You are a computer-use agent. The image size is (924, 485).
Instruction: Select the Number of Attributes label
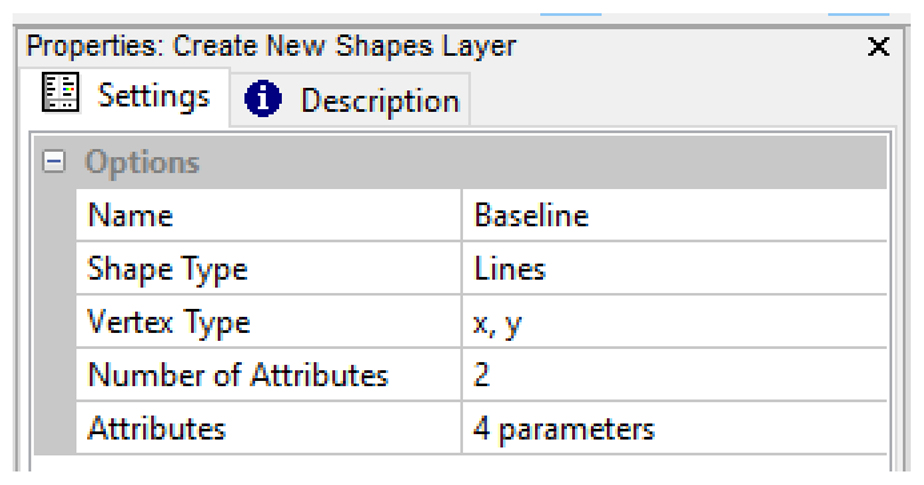(x=238, y=375)
